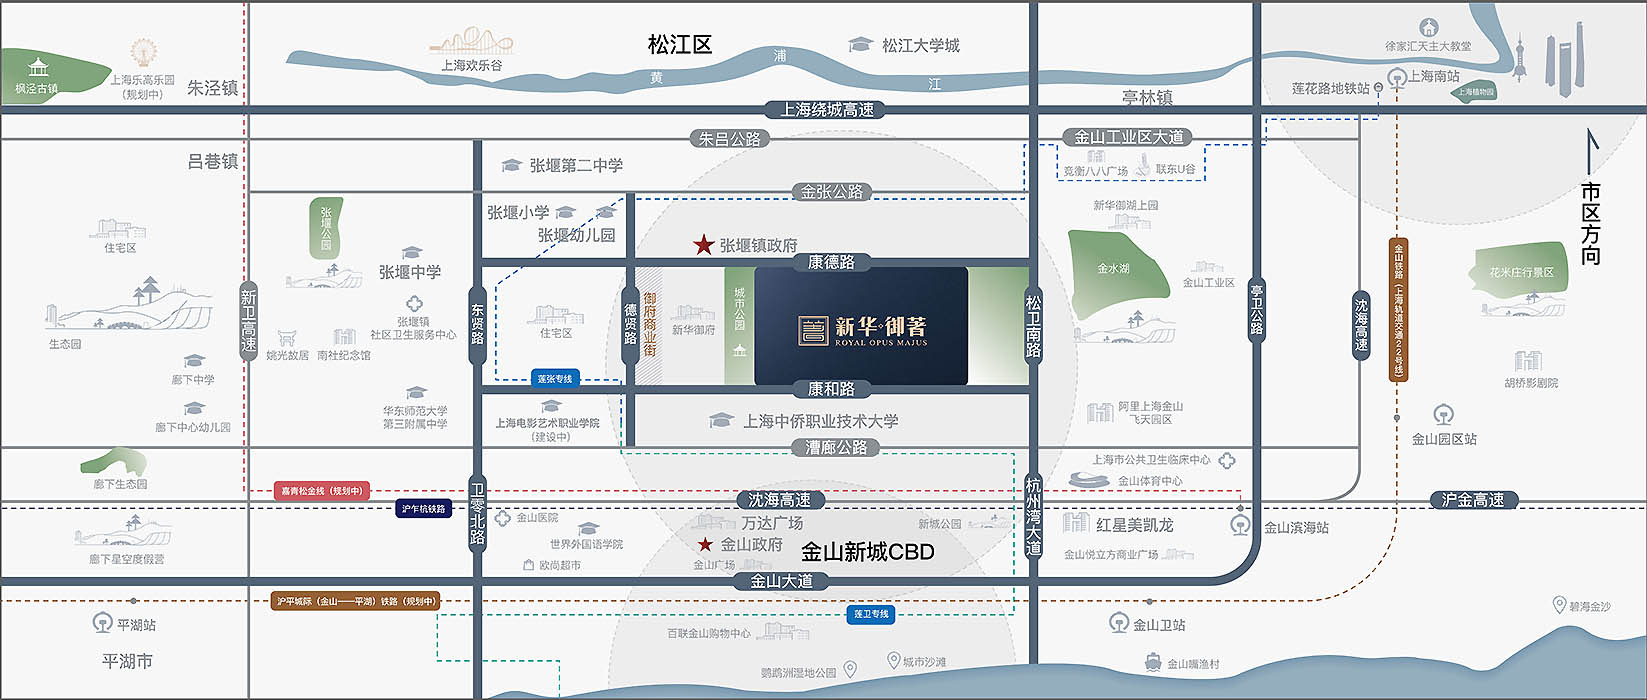Click the building icon beside 红星美凯龙
The height and width of the screenshot is (700, 1647).
[1075, 522]
